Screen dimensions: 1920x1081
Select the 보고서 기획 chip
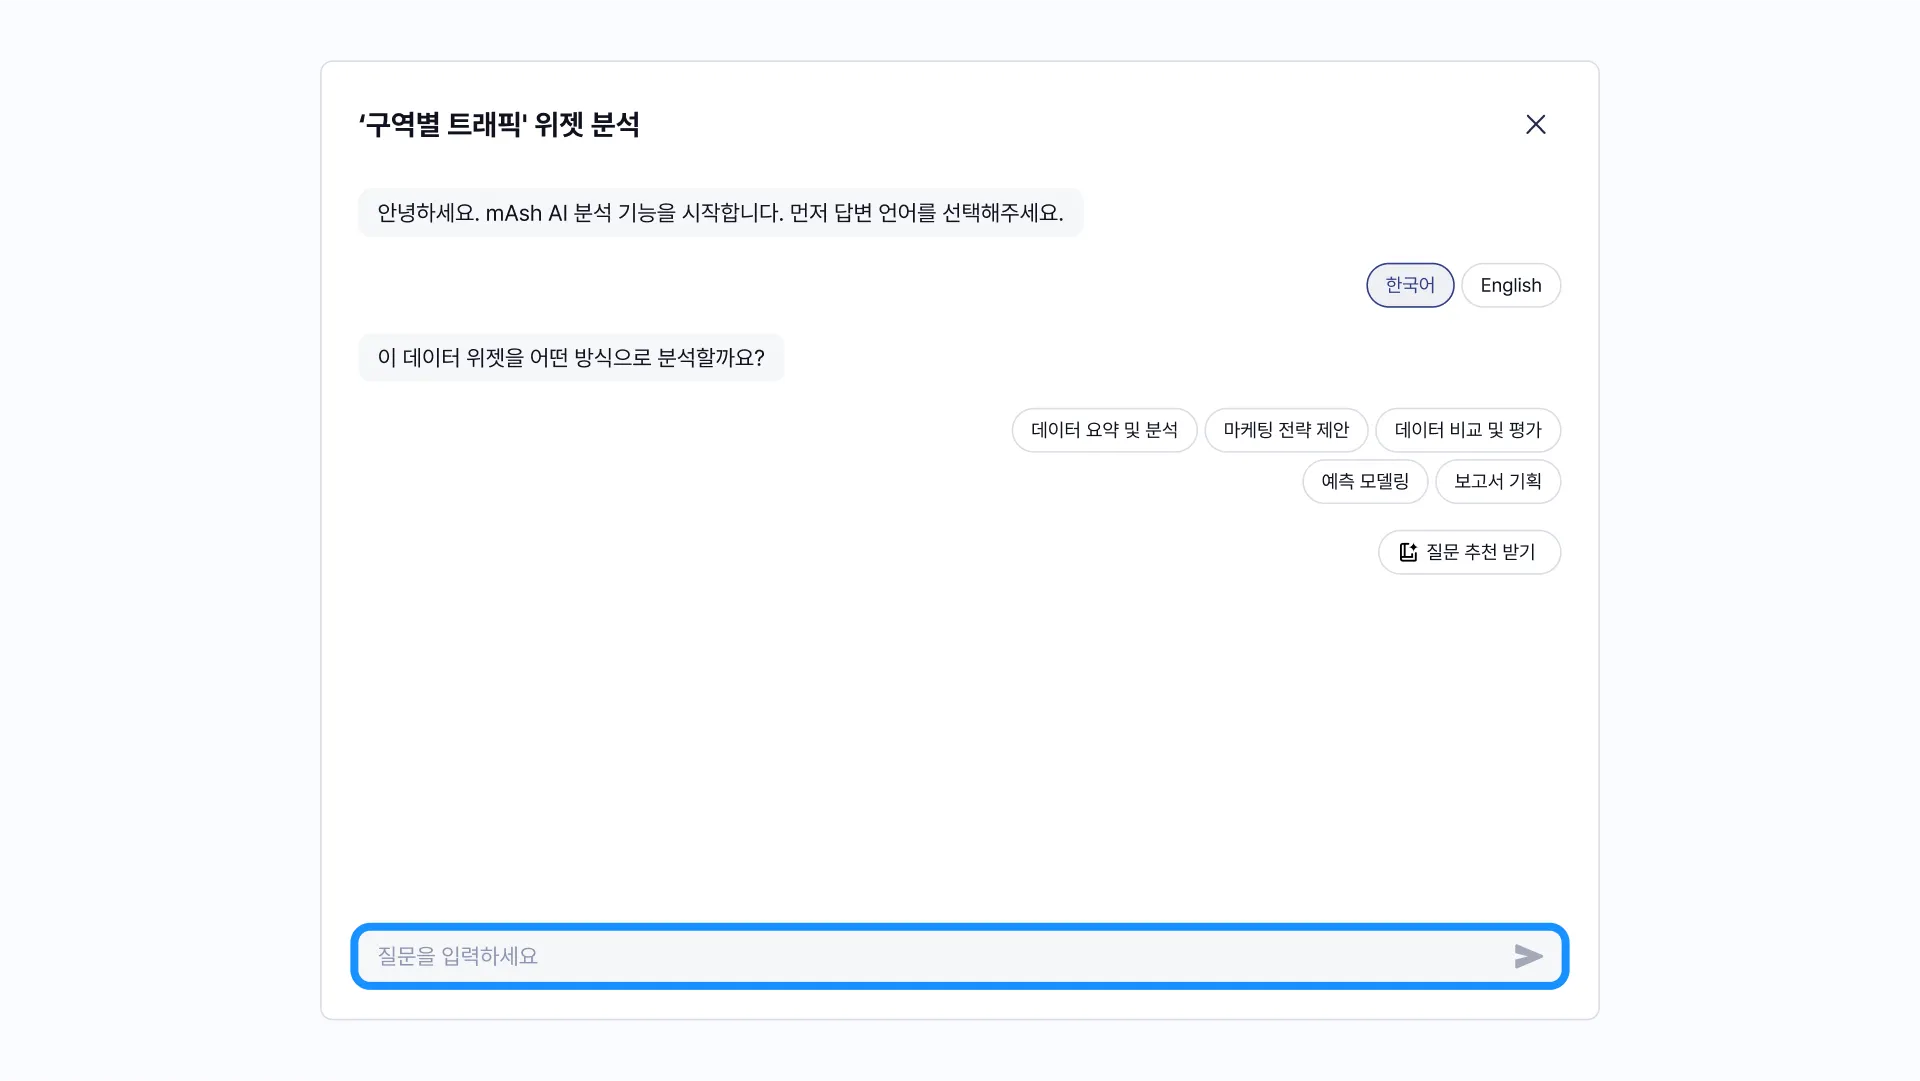(1497, 481)
